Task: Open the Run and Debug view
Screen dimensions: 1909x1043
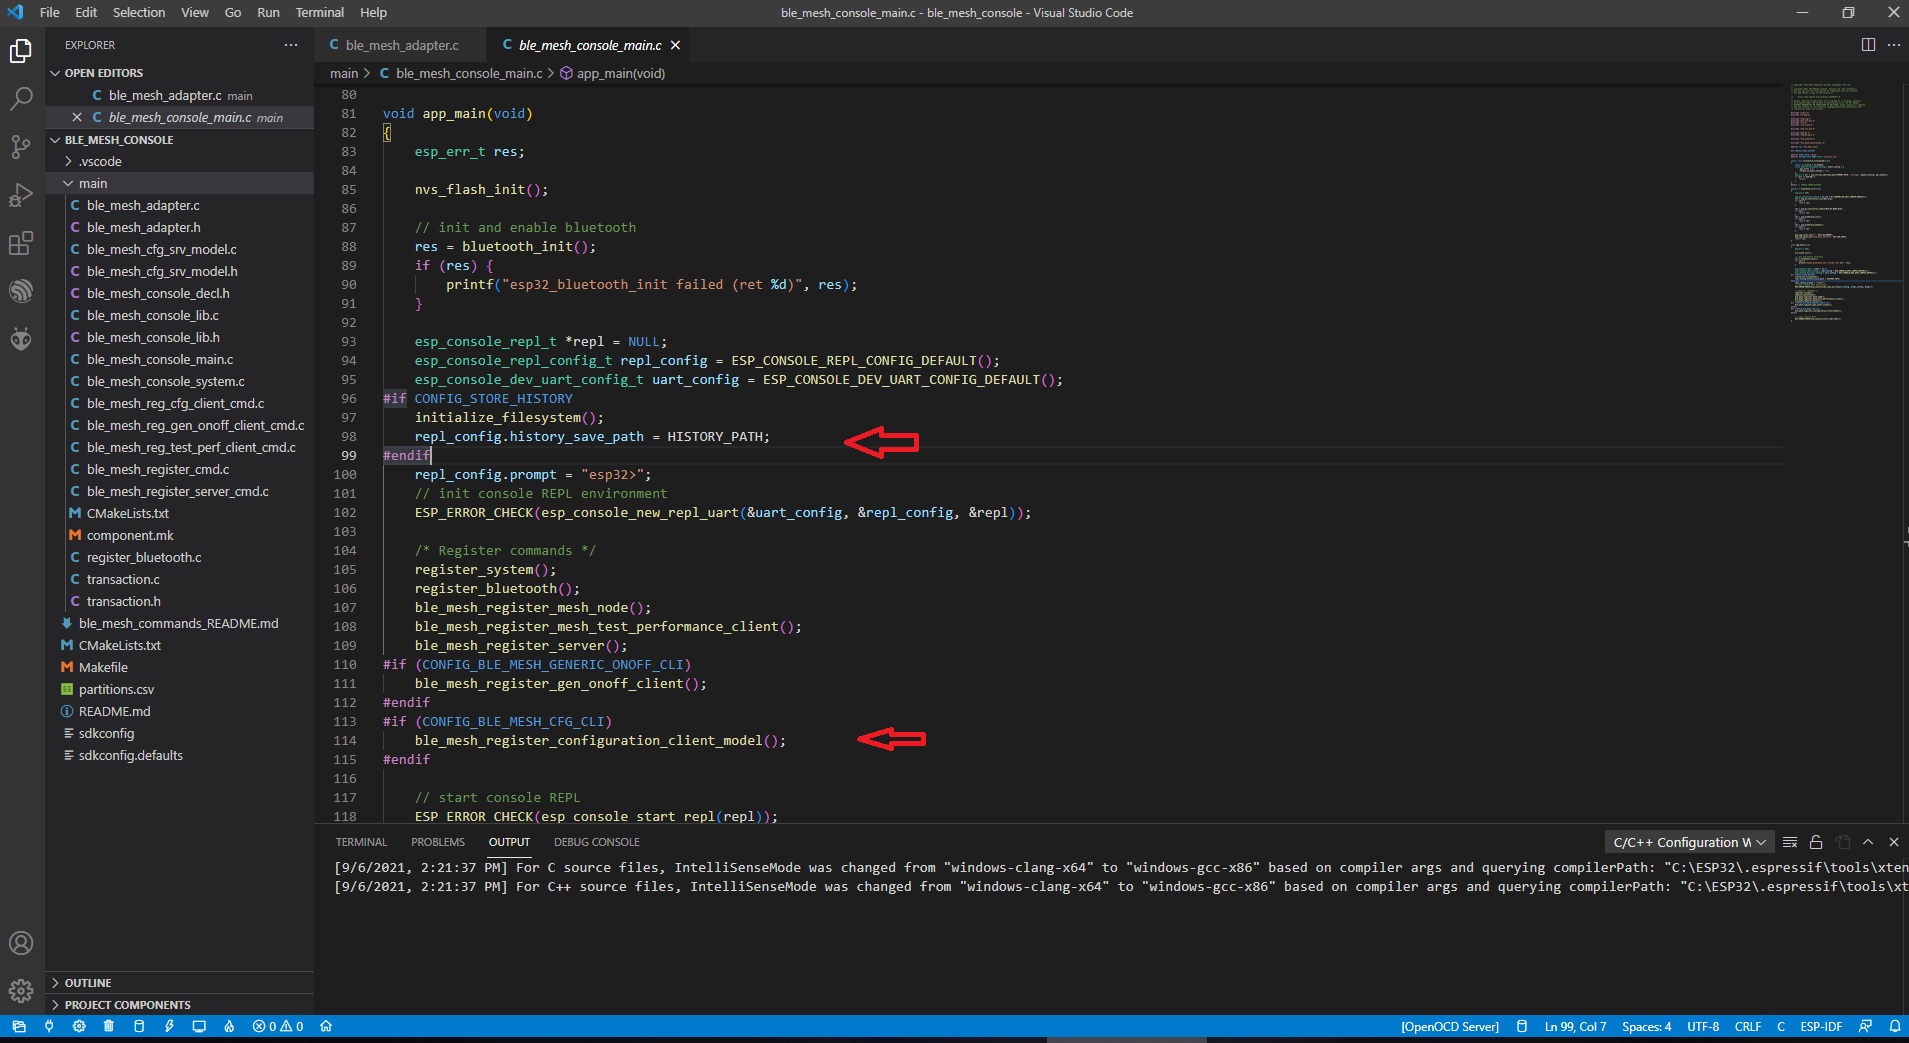Action: (21, 195)
